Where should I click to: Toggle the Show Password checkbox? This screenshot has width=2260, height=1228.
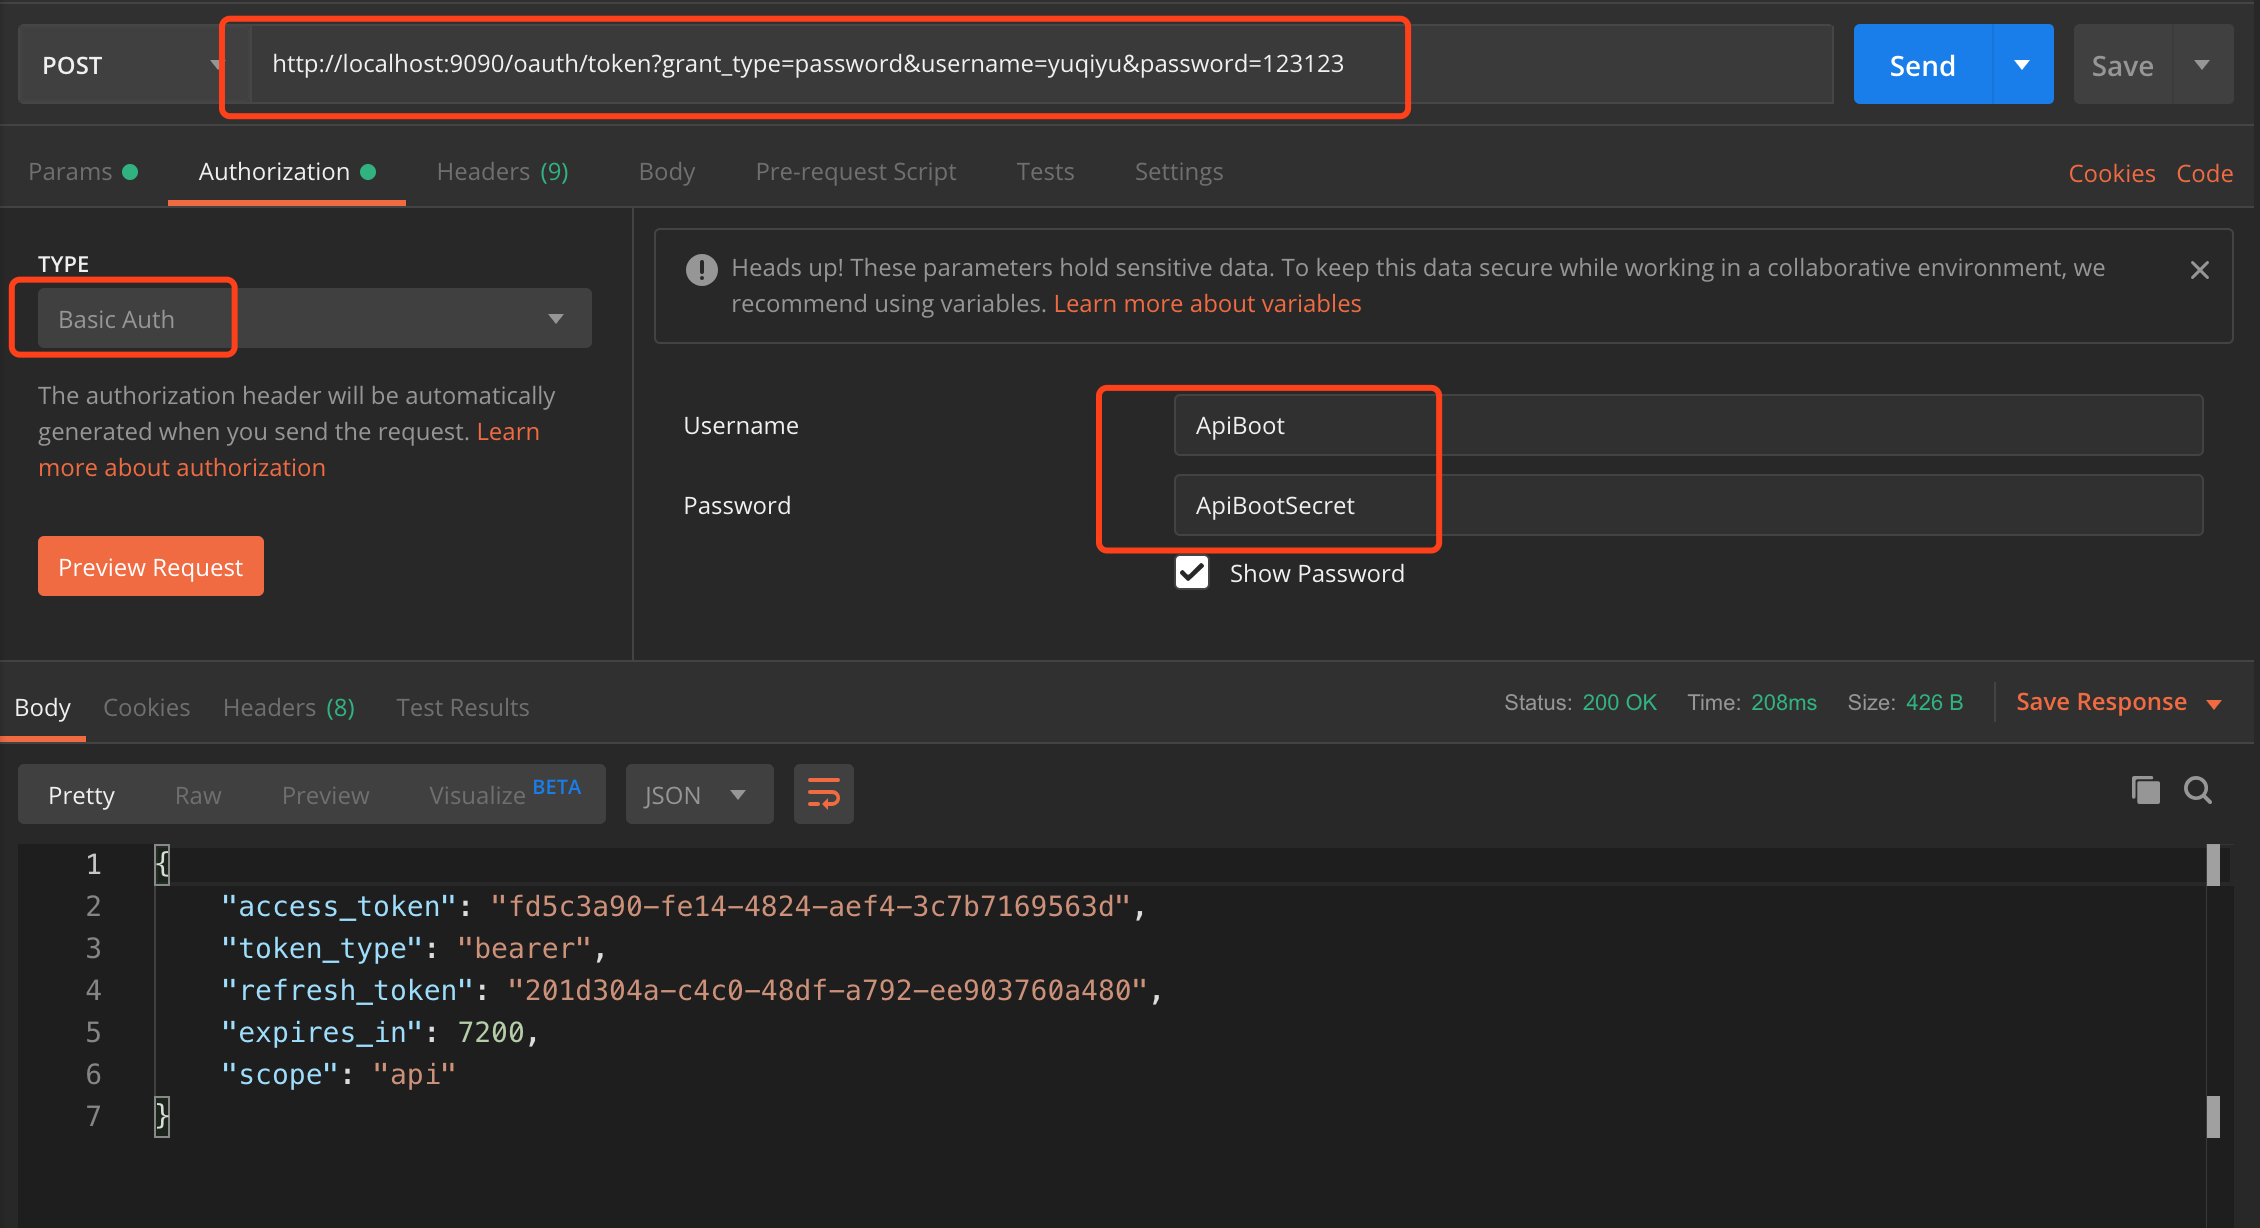(1192, 573)
